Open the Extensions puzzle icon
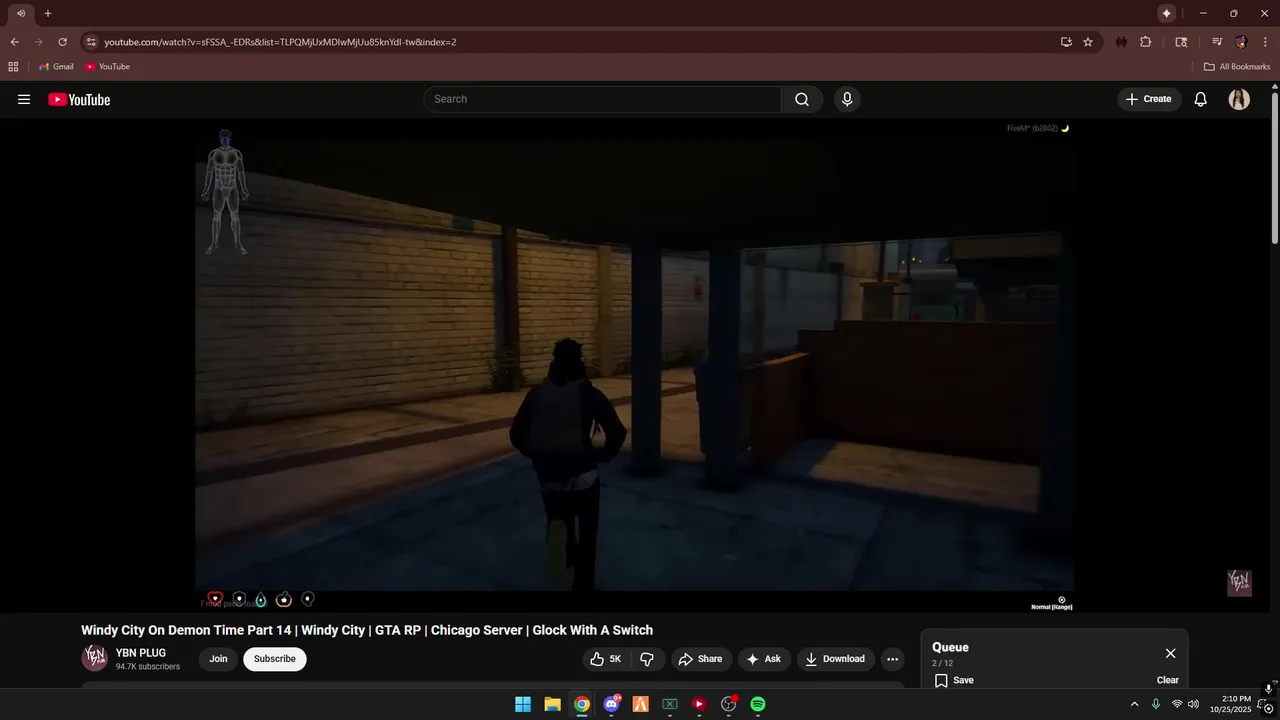The height and width of the screenshot is (720, 1280). (x=1146, y=42)
